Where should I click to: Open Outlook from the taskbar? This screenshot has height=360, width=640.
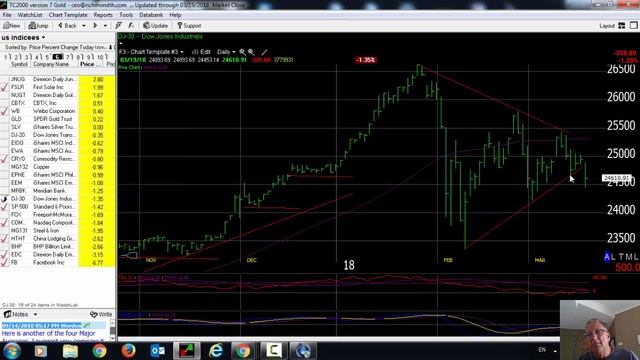(158, 351)
